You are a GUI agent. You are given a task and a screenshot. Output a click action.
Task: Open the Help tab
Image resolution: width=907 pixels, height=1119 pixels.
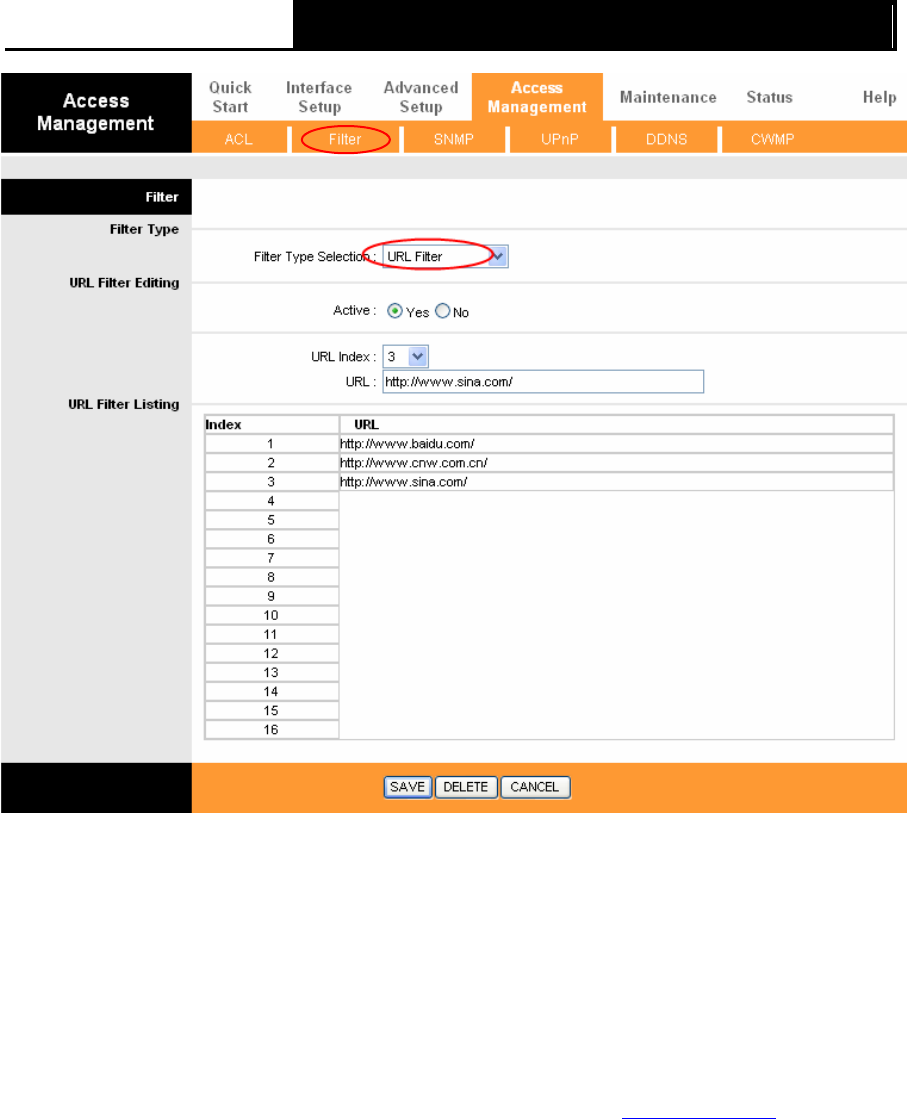pos(879,97)
